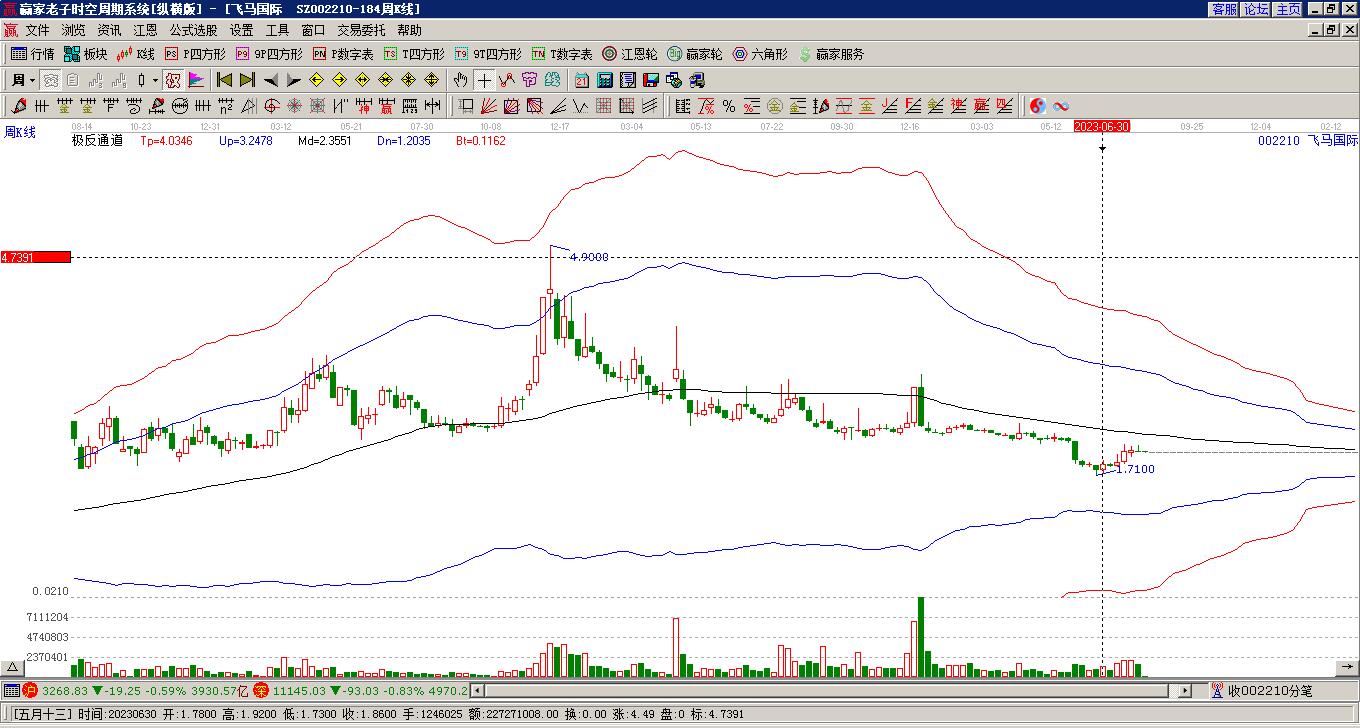Select the percent % line tool

tap(729, 106)
